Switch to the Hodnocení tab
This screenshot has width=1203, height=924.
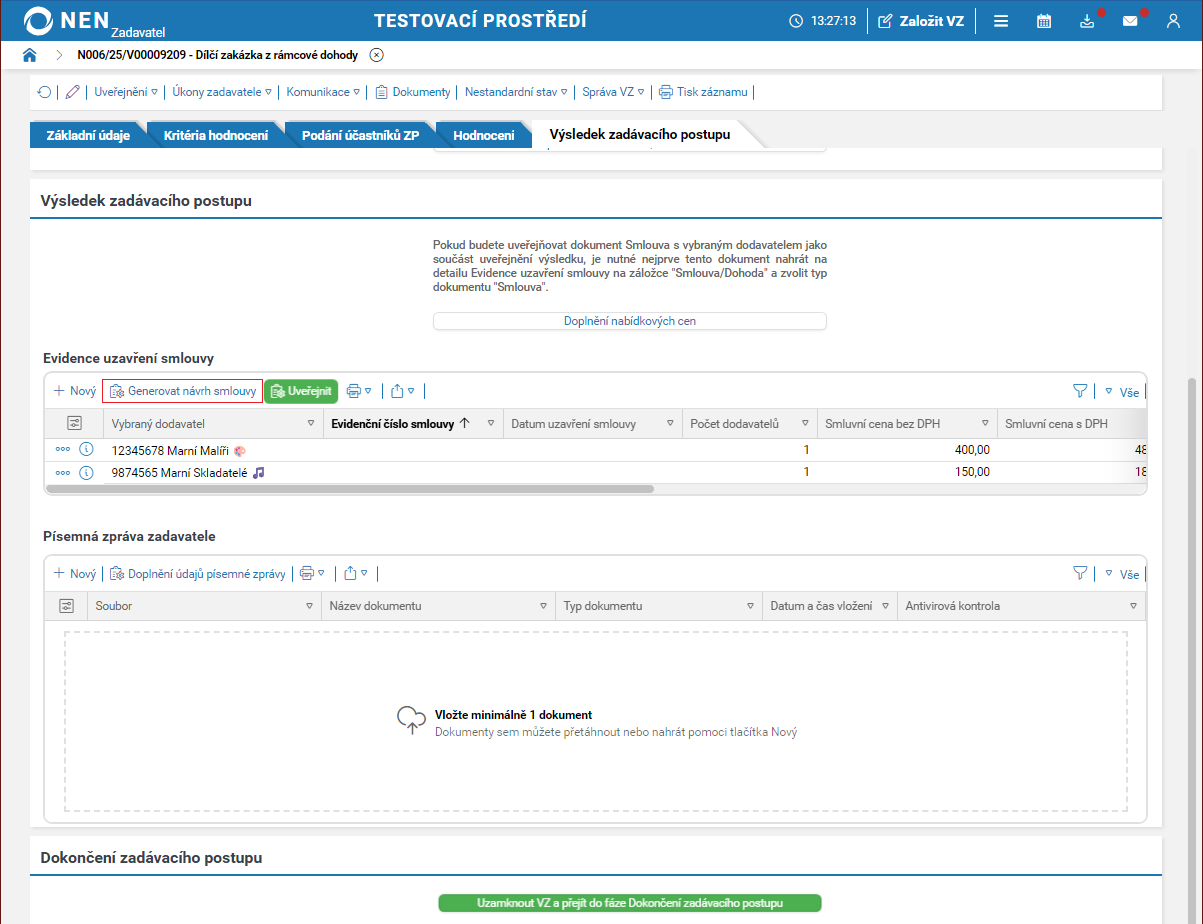(x=484, y=135)
